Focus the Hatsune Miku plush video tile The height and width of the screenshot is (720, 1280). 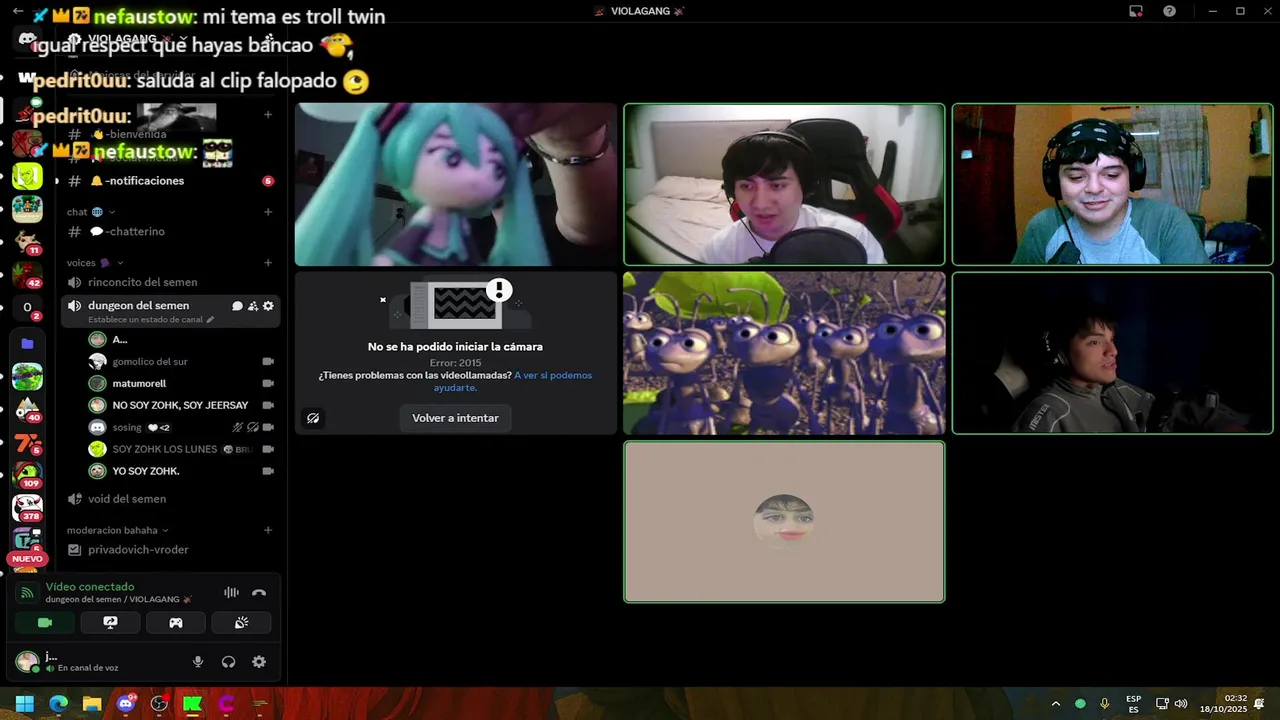[455, 184]
